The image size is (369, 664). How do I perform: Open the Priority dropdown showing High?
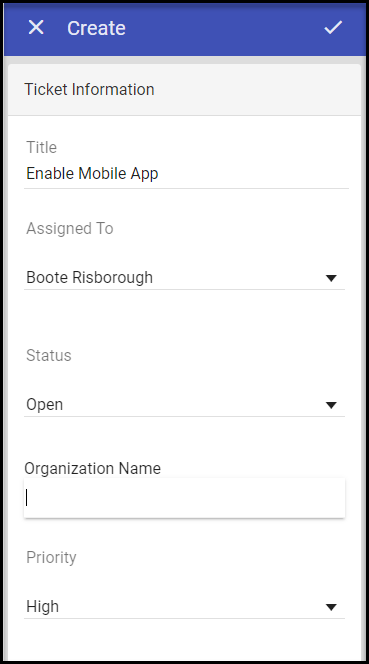(x=184, y=607)
